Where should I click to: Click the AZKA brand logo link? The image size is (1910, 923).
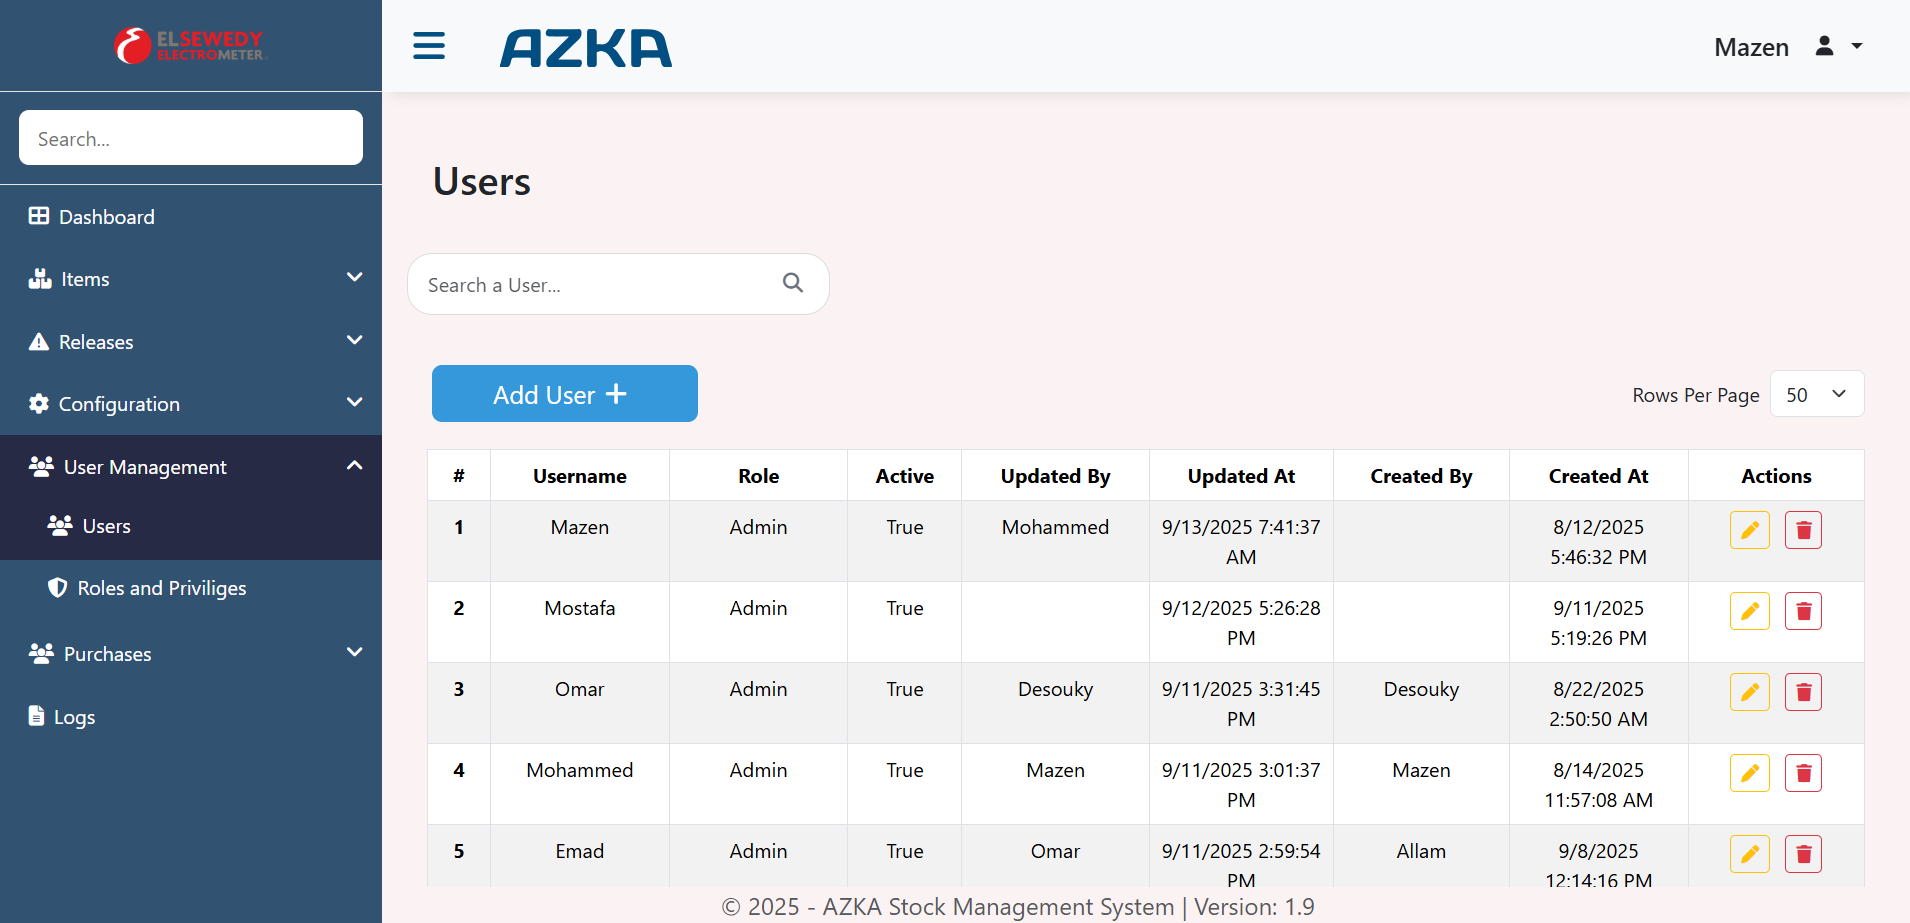(x=586, y=48)
